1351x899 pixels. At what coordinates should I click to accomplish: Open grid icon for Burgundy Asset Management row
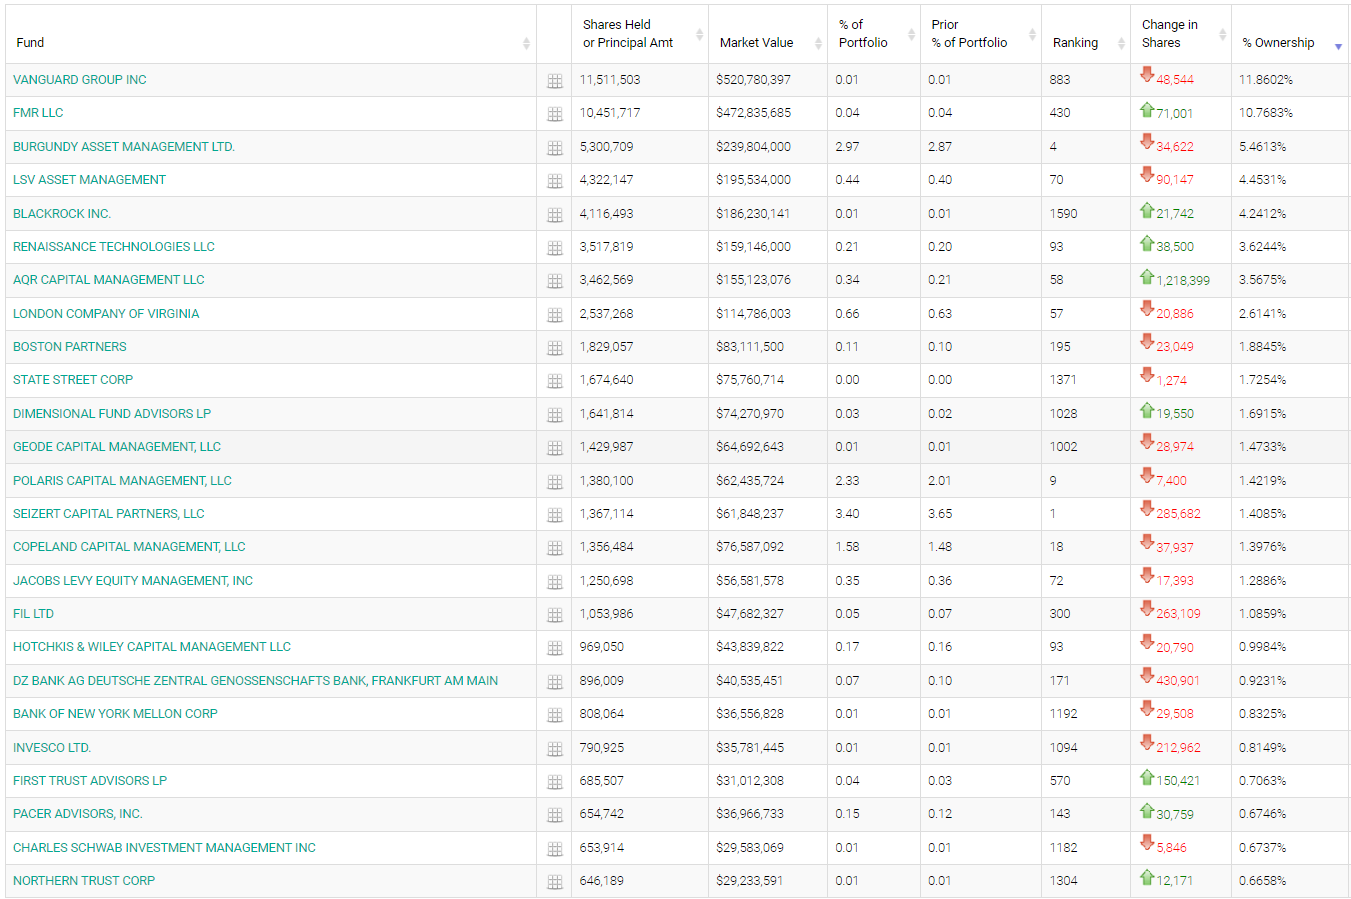(555, 148)
